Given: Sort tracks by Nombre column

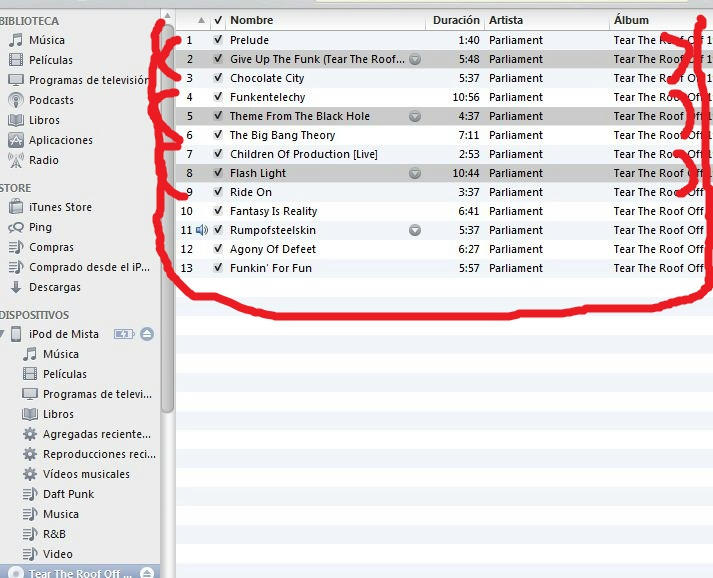Looking at the screenshot, I should (251, 20).
